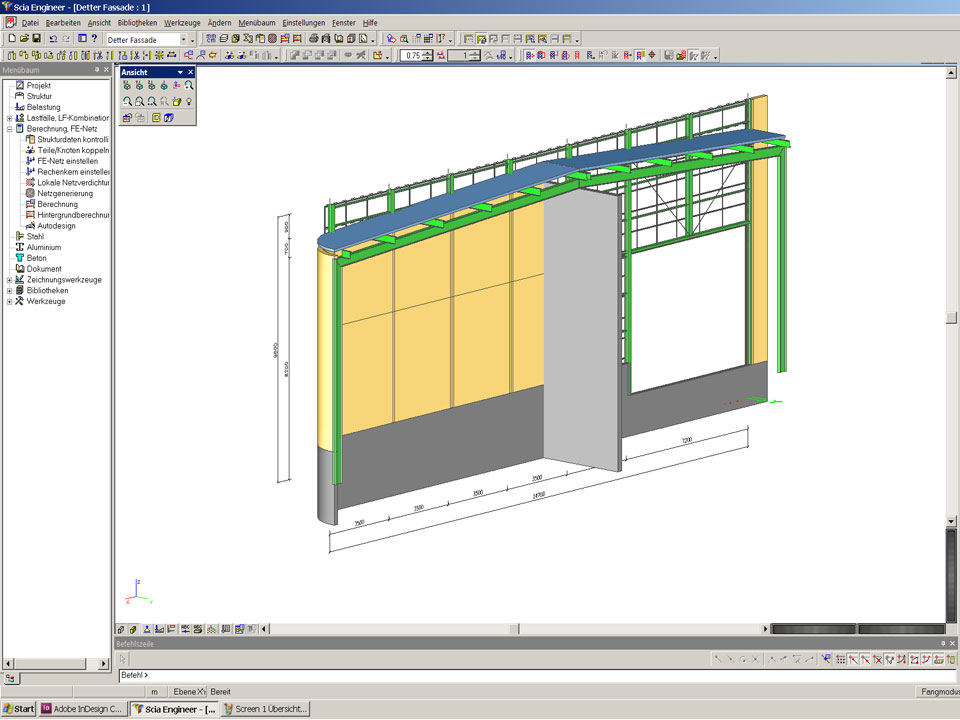Click the Windows Start button

pyautogui.click(x=18, y=709)
